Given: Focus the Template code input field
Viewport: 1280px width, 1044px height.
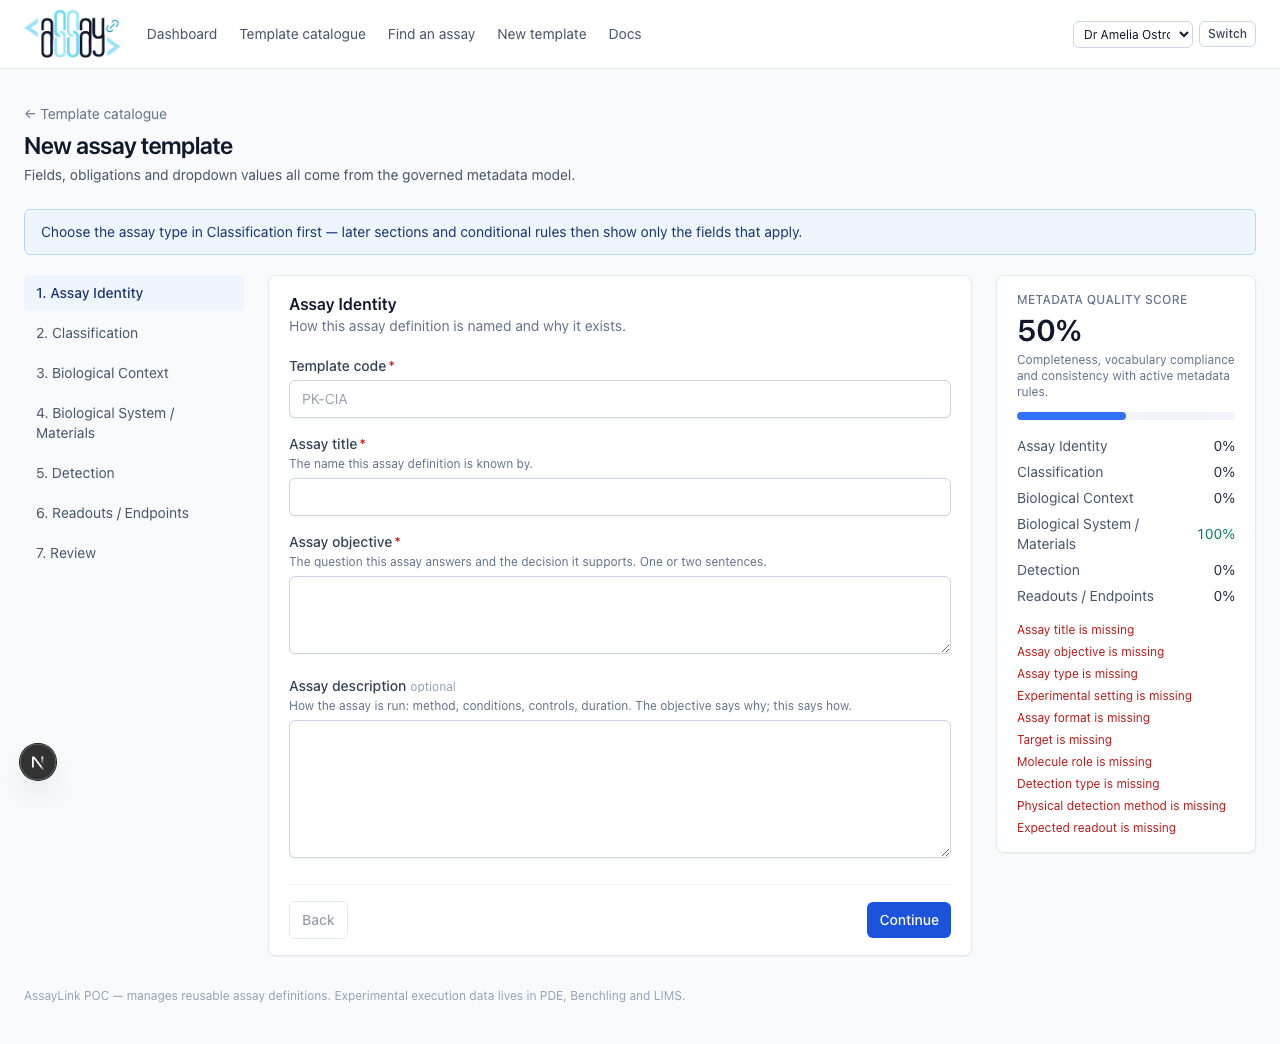Looking at the screenshot, I should pos(620,399).
